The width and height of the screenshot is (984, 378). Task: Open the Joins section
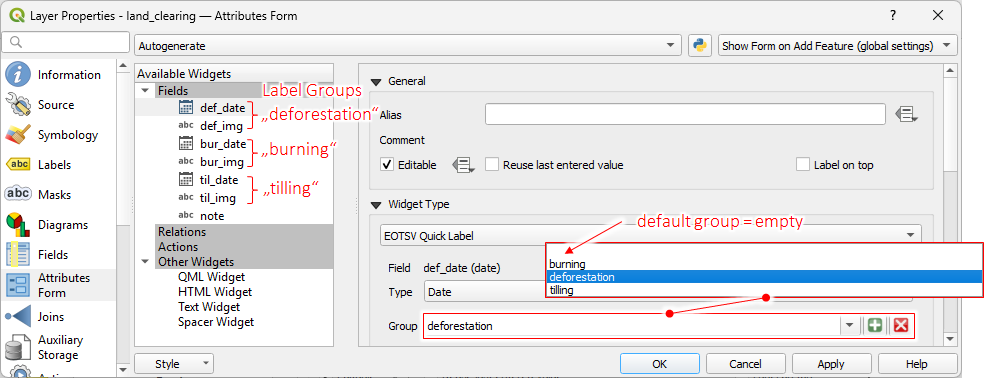[x=58, y=316]
